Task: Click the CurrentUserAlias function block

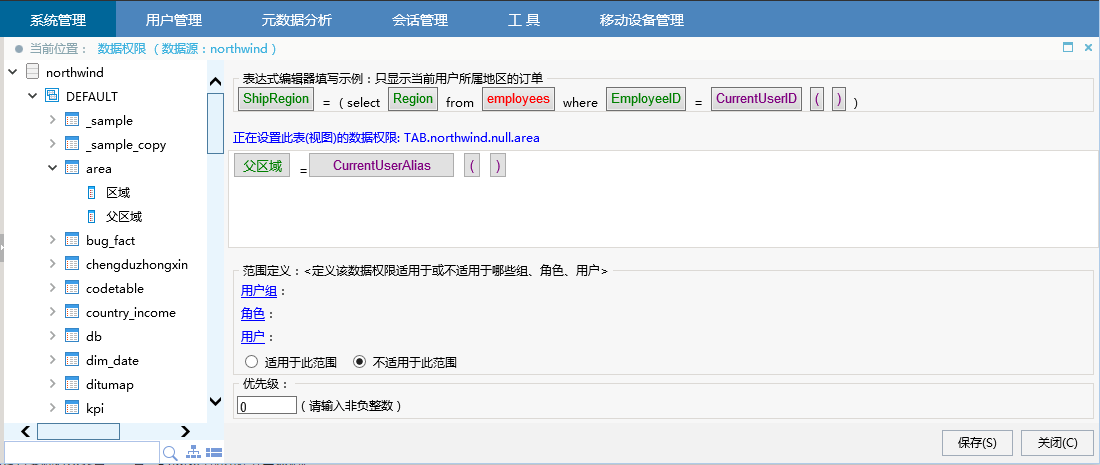Action: tap(382, 166)
